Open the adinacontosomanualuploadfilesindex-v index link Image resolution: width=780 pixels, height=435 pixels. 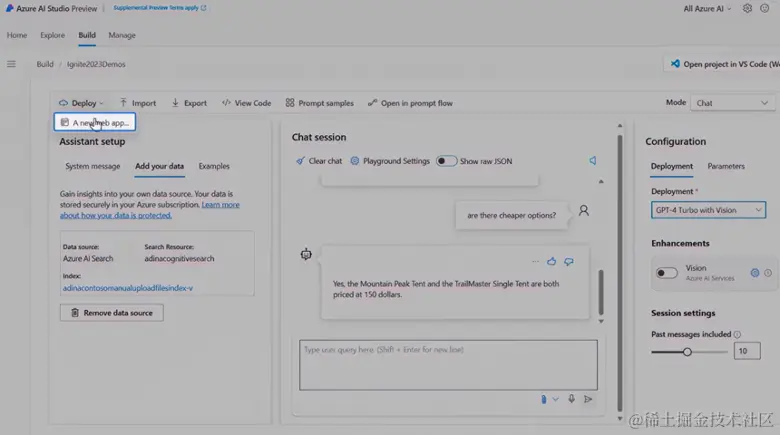click(128, 288)
